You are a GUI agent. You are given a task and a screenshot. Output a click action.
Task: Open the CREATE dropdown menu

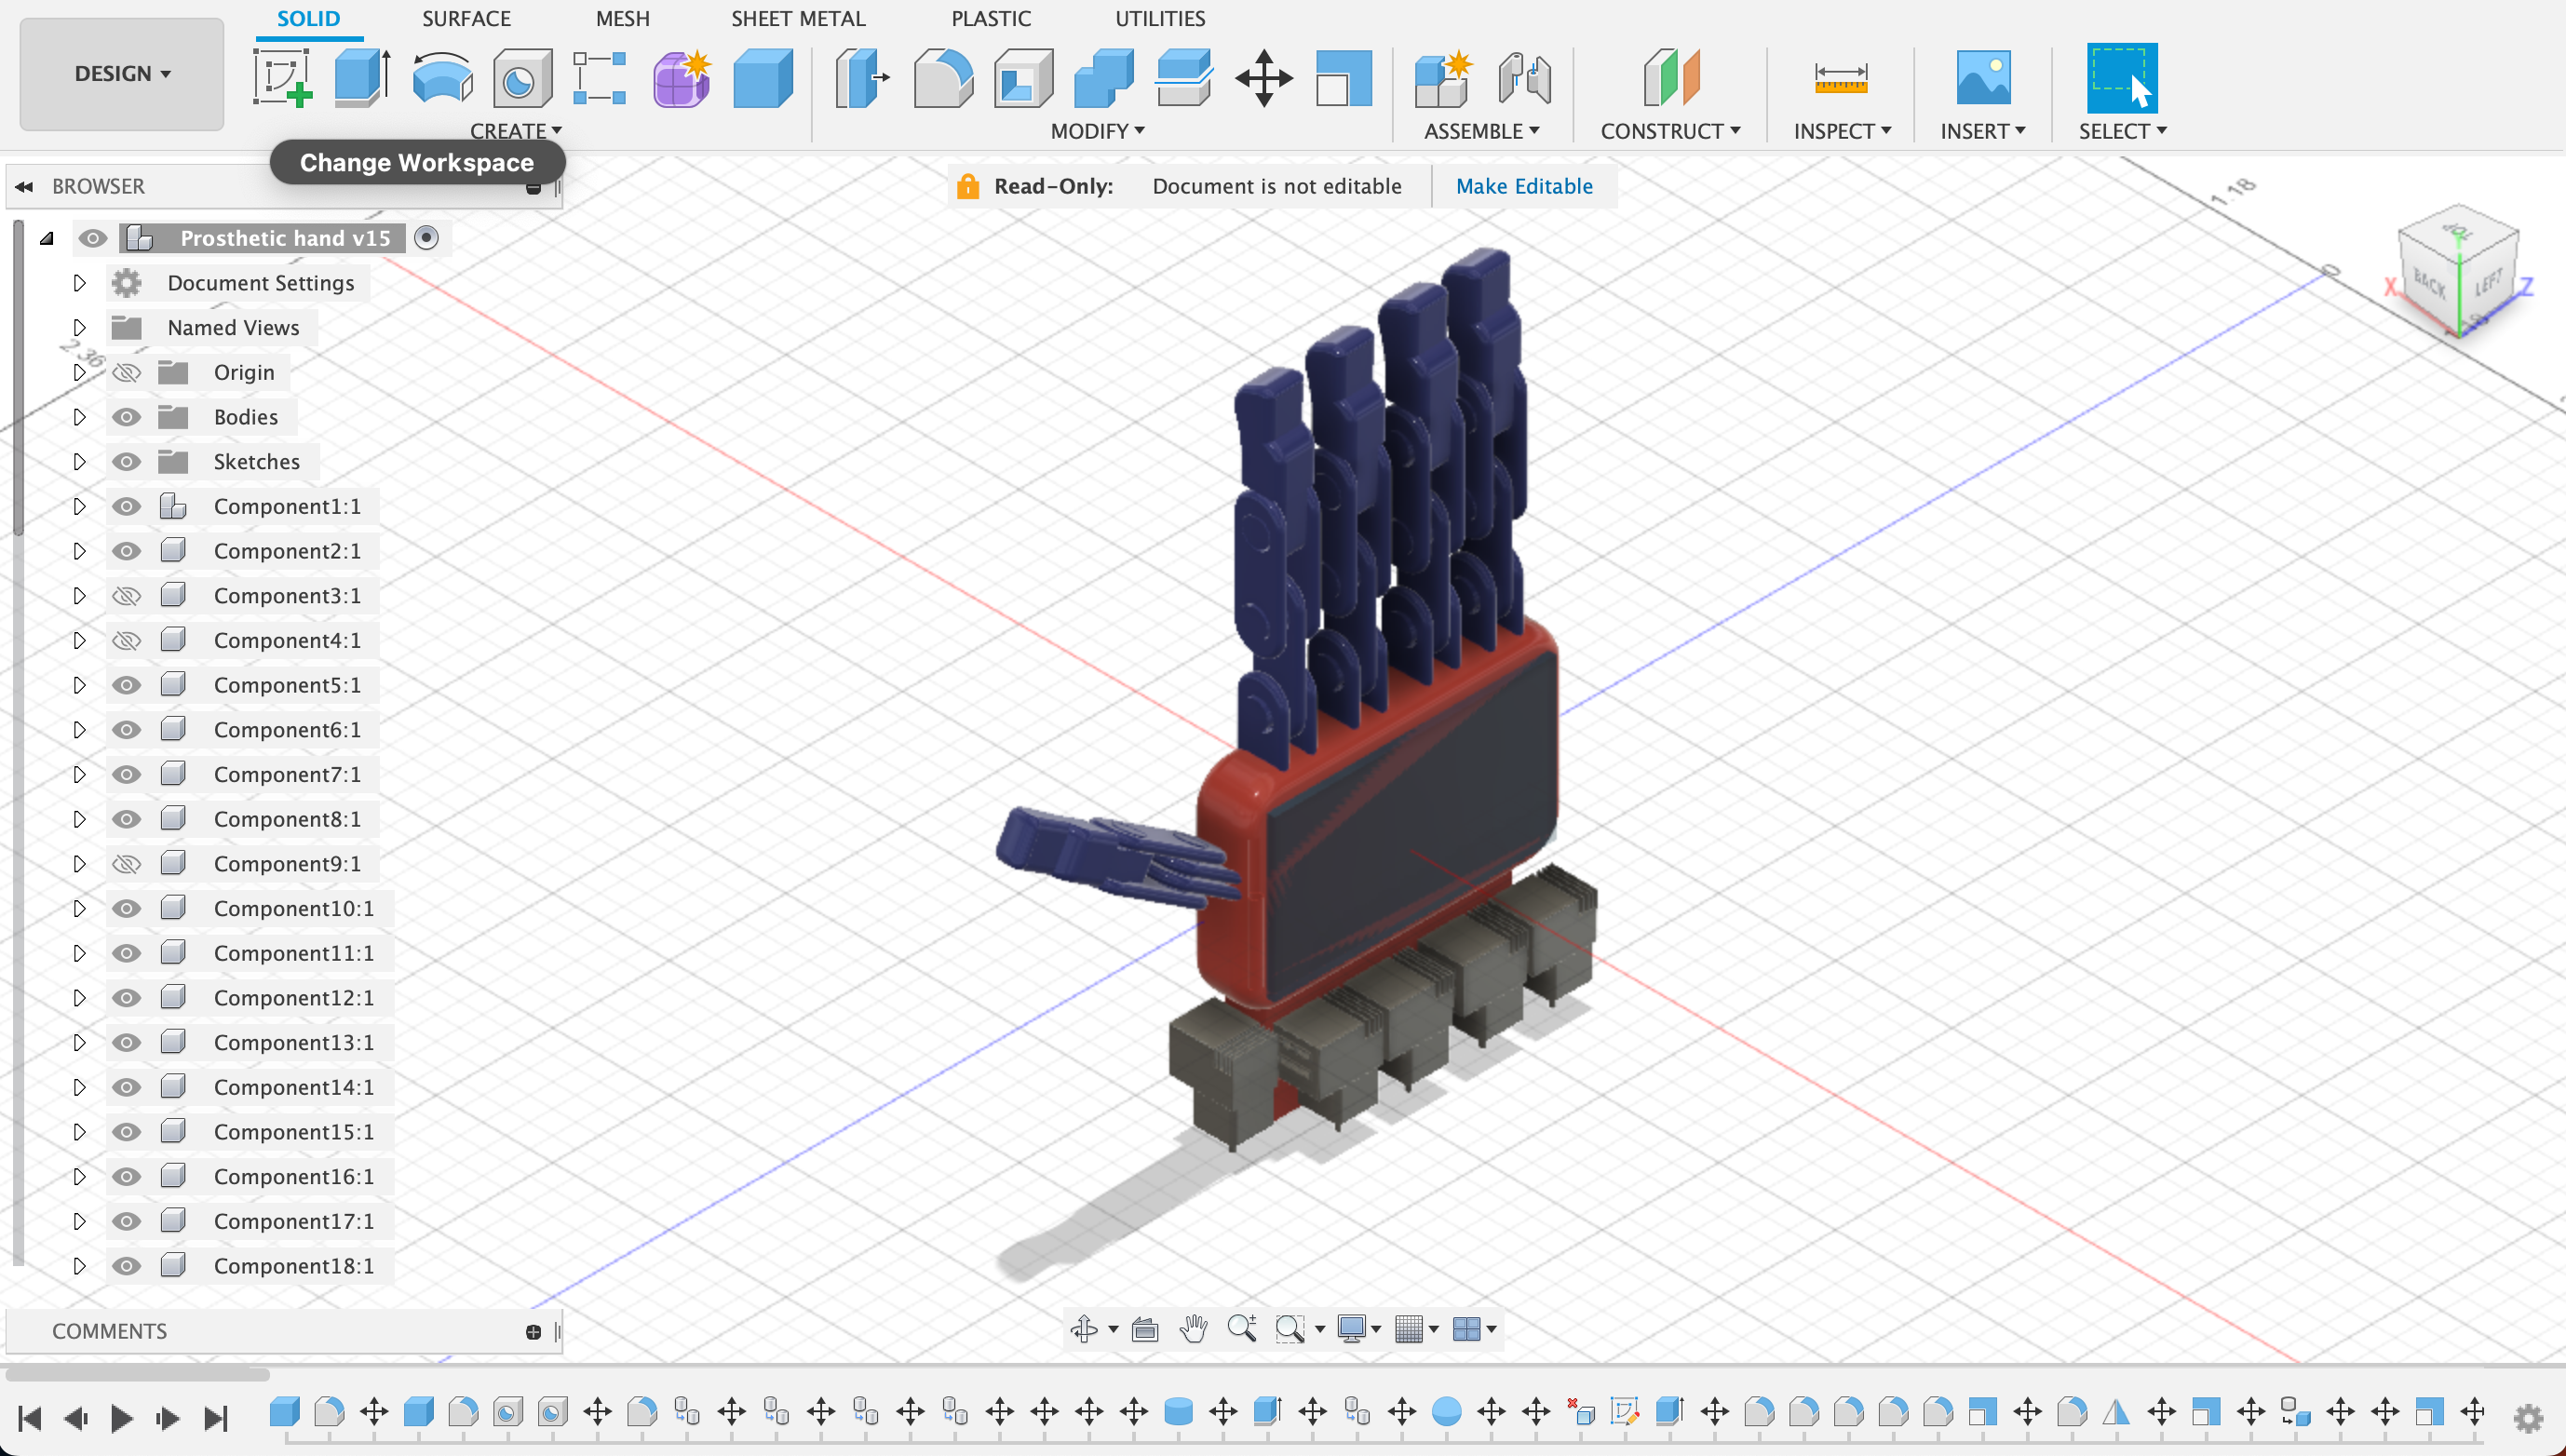tap(516, 131)
